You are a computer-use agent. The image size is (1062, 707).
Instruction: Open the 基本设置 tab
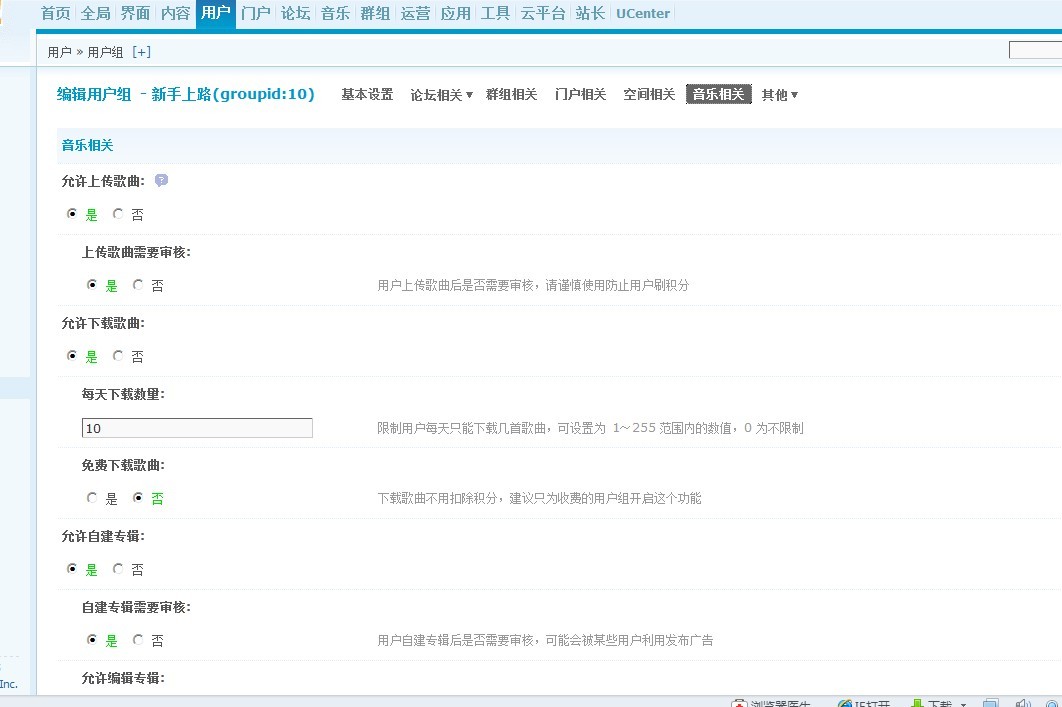tap(367, 95)
